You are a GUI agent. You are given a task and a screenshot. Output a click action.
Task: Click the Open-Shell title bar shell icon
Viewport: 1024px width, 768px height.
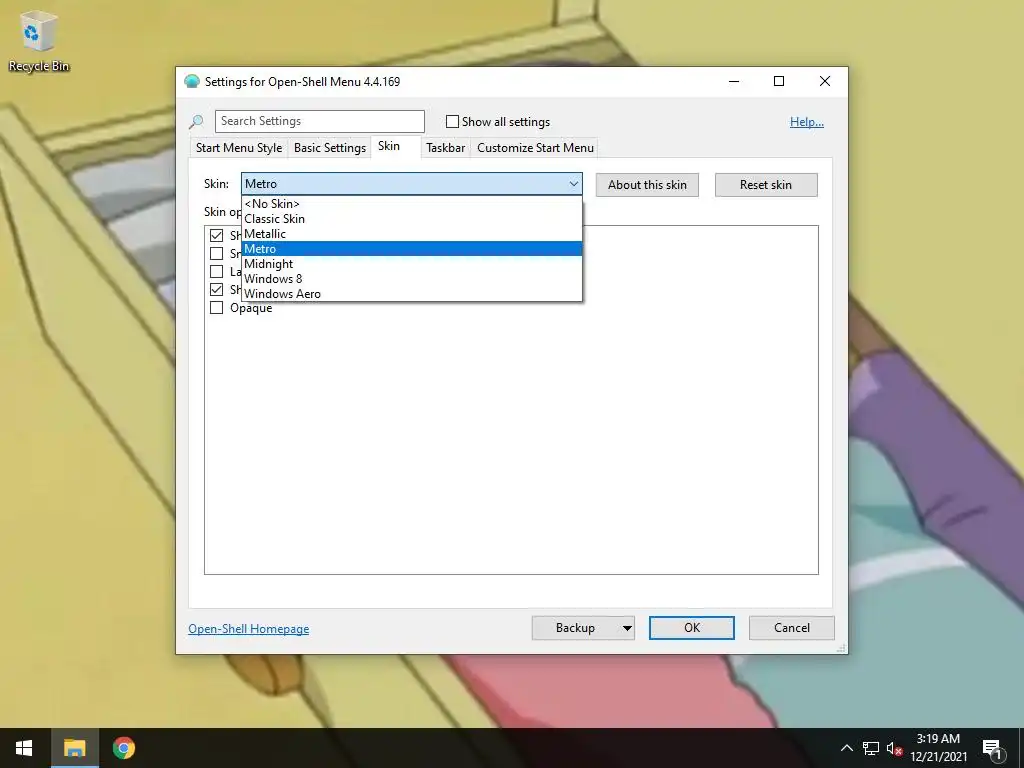point(192,82)
